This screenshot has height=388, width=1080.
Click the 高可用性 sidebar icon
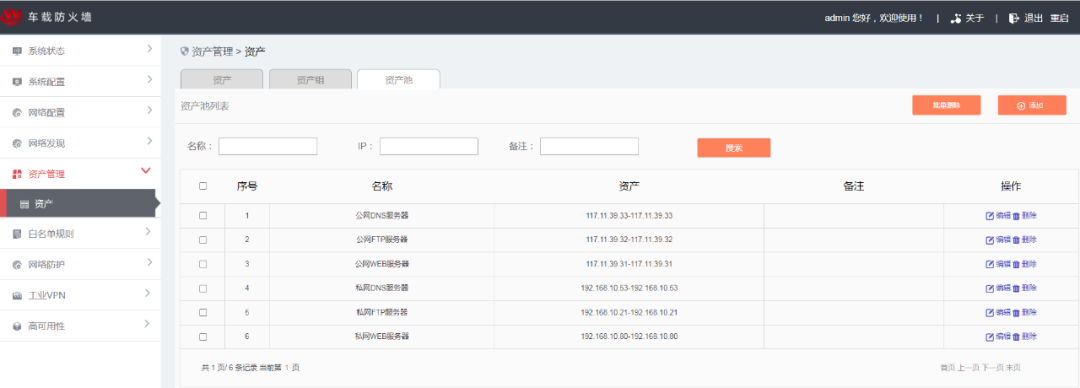pyautogui.click(x=17, y=327)
